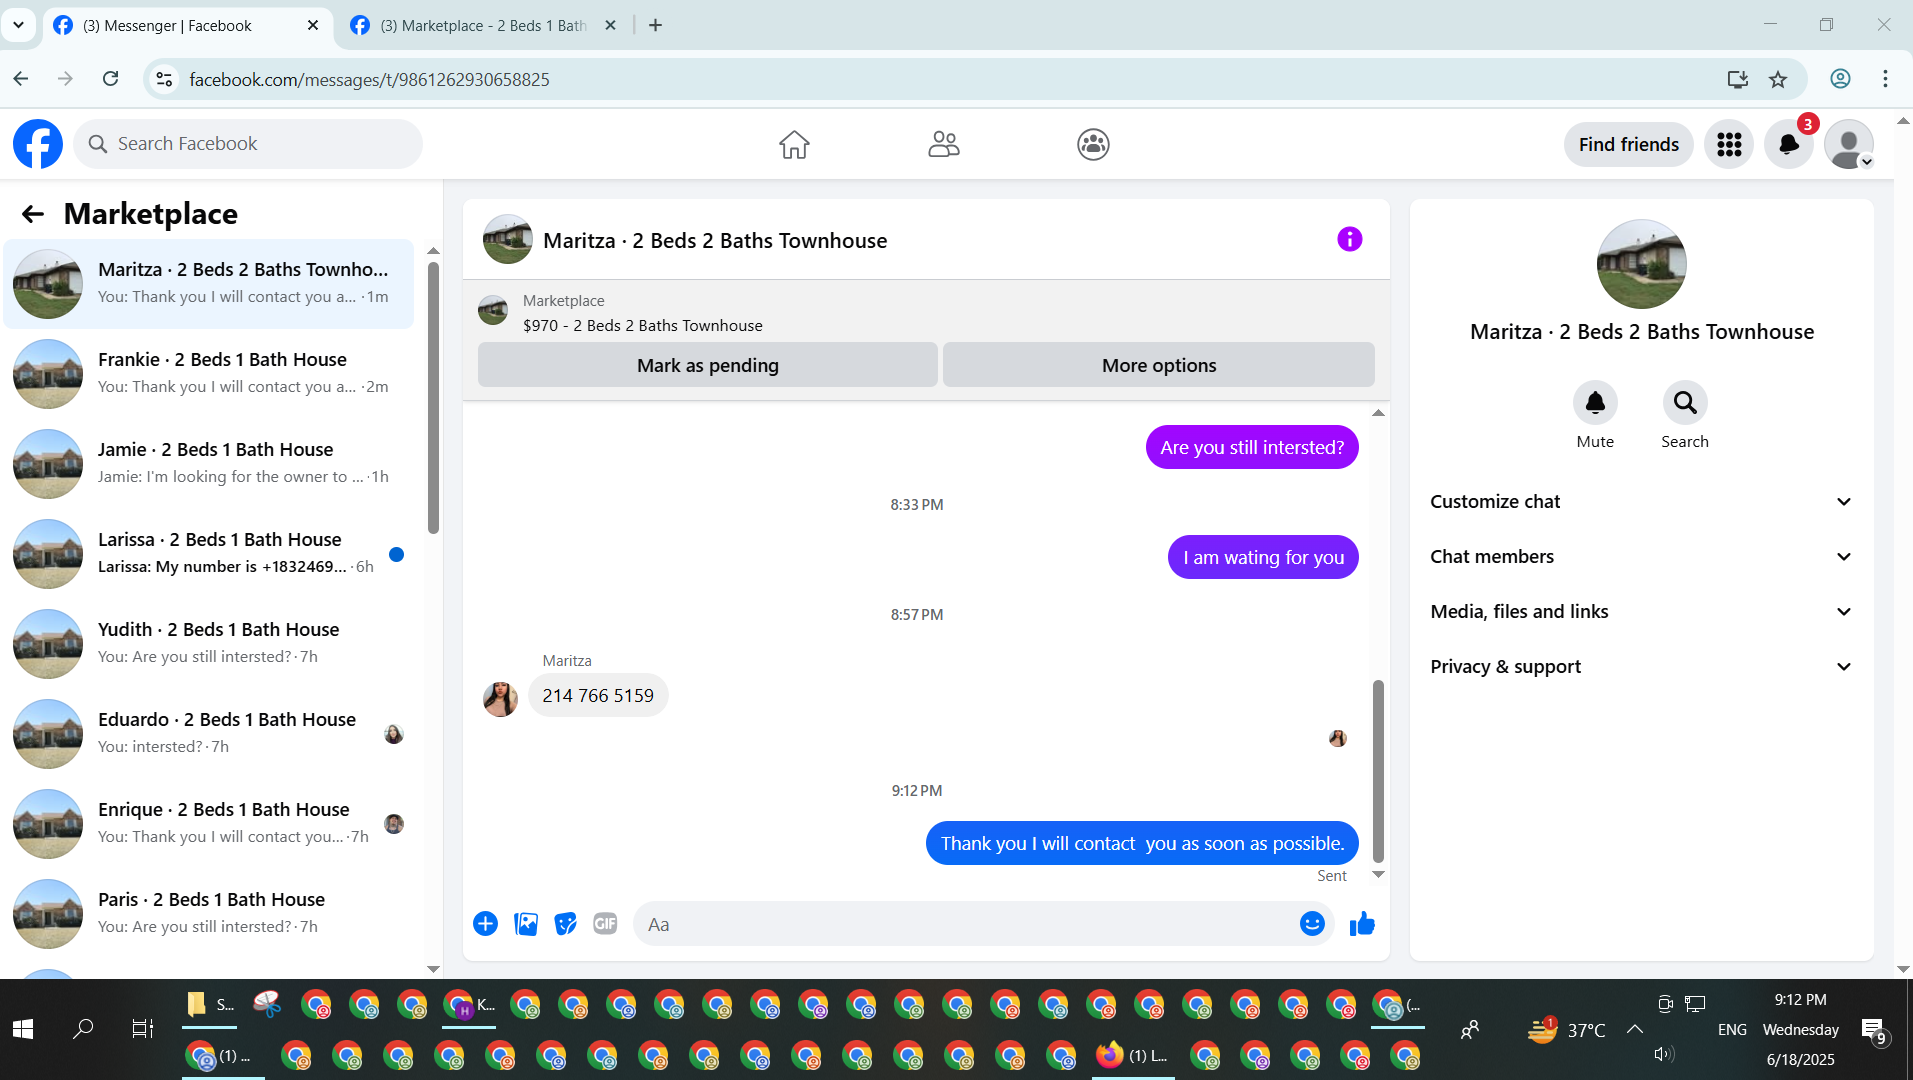Open conversation information purple icon
1913x1080 pixels.
[1349, 240]
